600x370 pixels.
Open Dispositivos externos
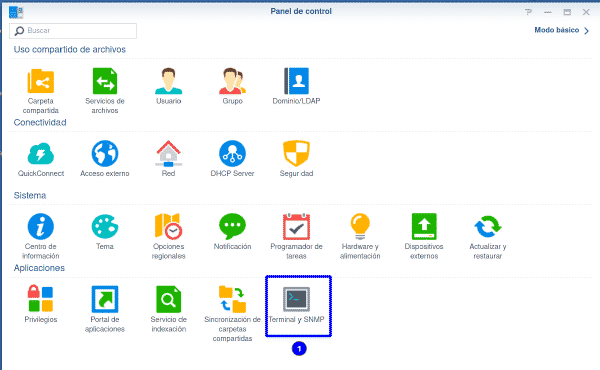[424, 236]
